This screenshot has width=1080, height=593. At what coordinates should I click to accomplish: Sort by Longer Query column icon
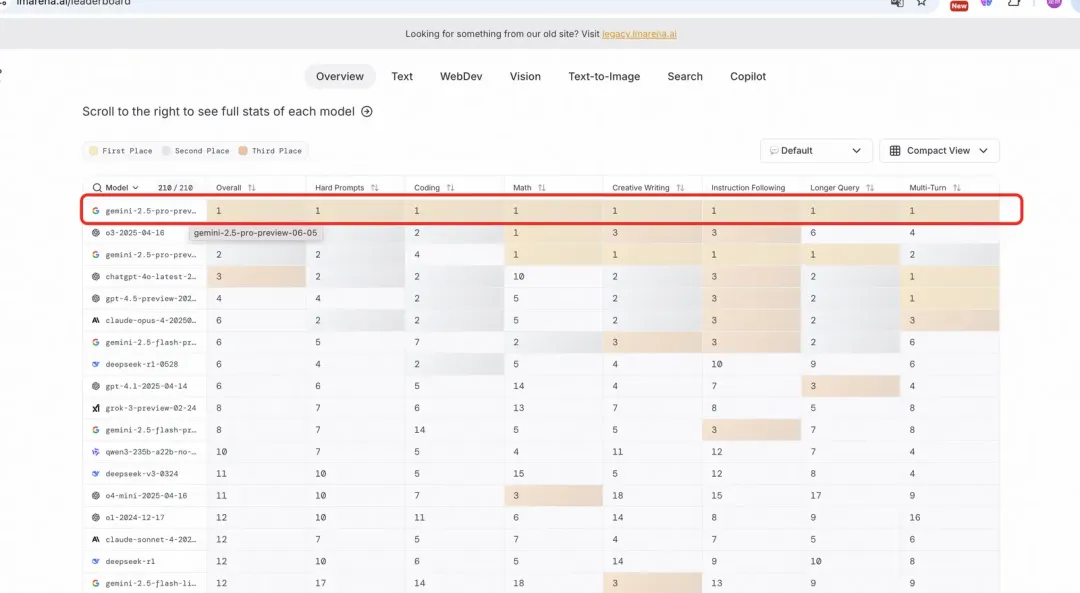click(x=870, y=188)
